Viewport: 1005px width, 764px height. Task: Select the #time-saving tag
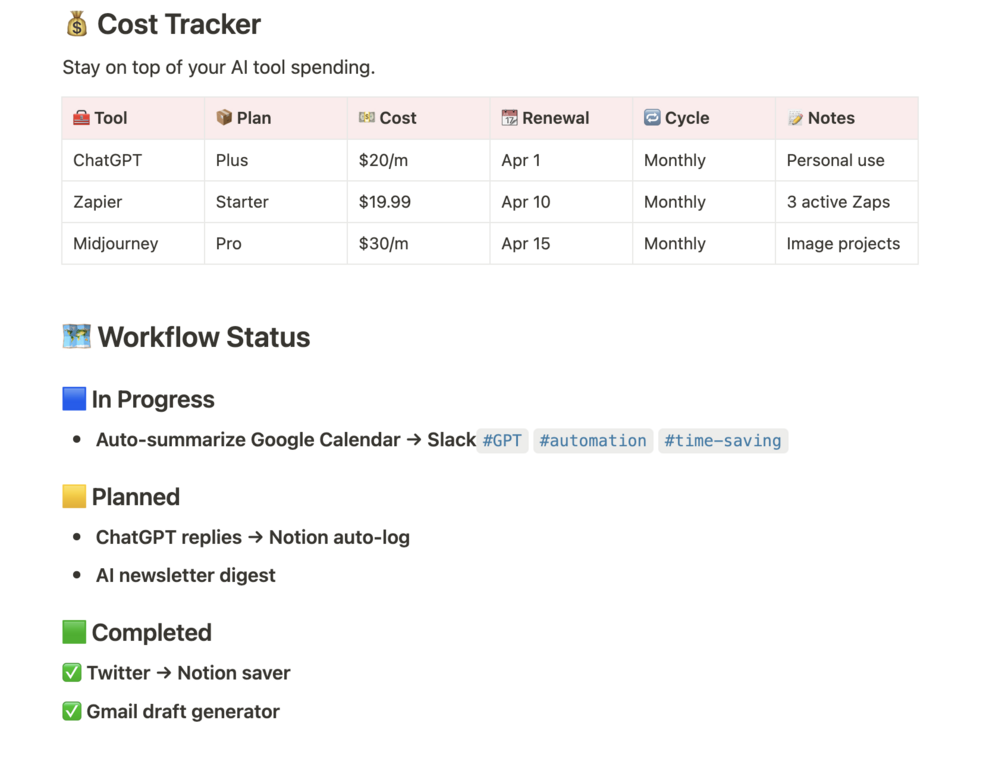(x=723, y=441)
